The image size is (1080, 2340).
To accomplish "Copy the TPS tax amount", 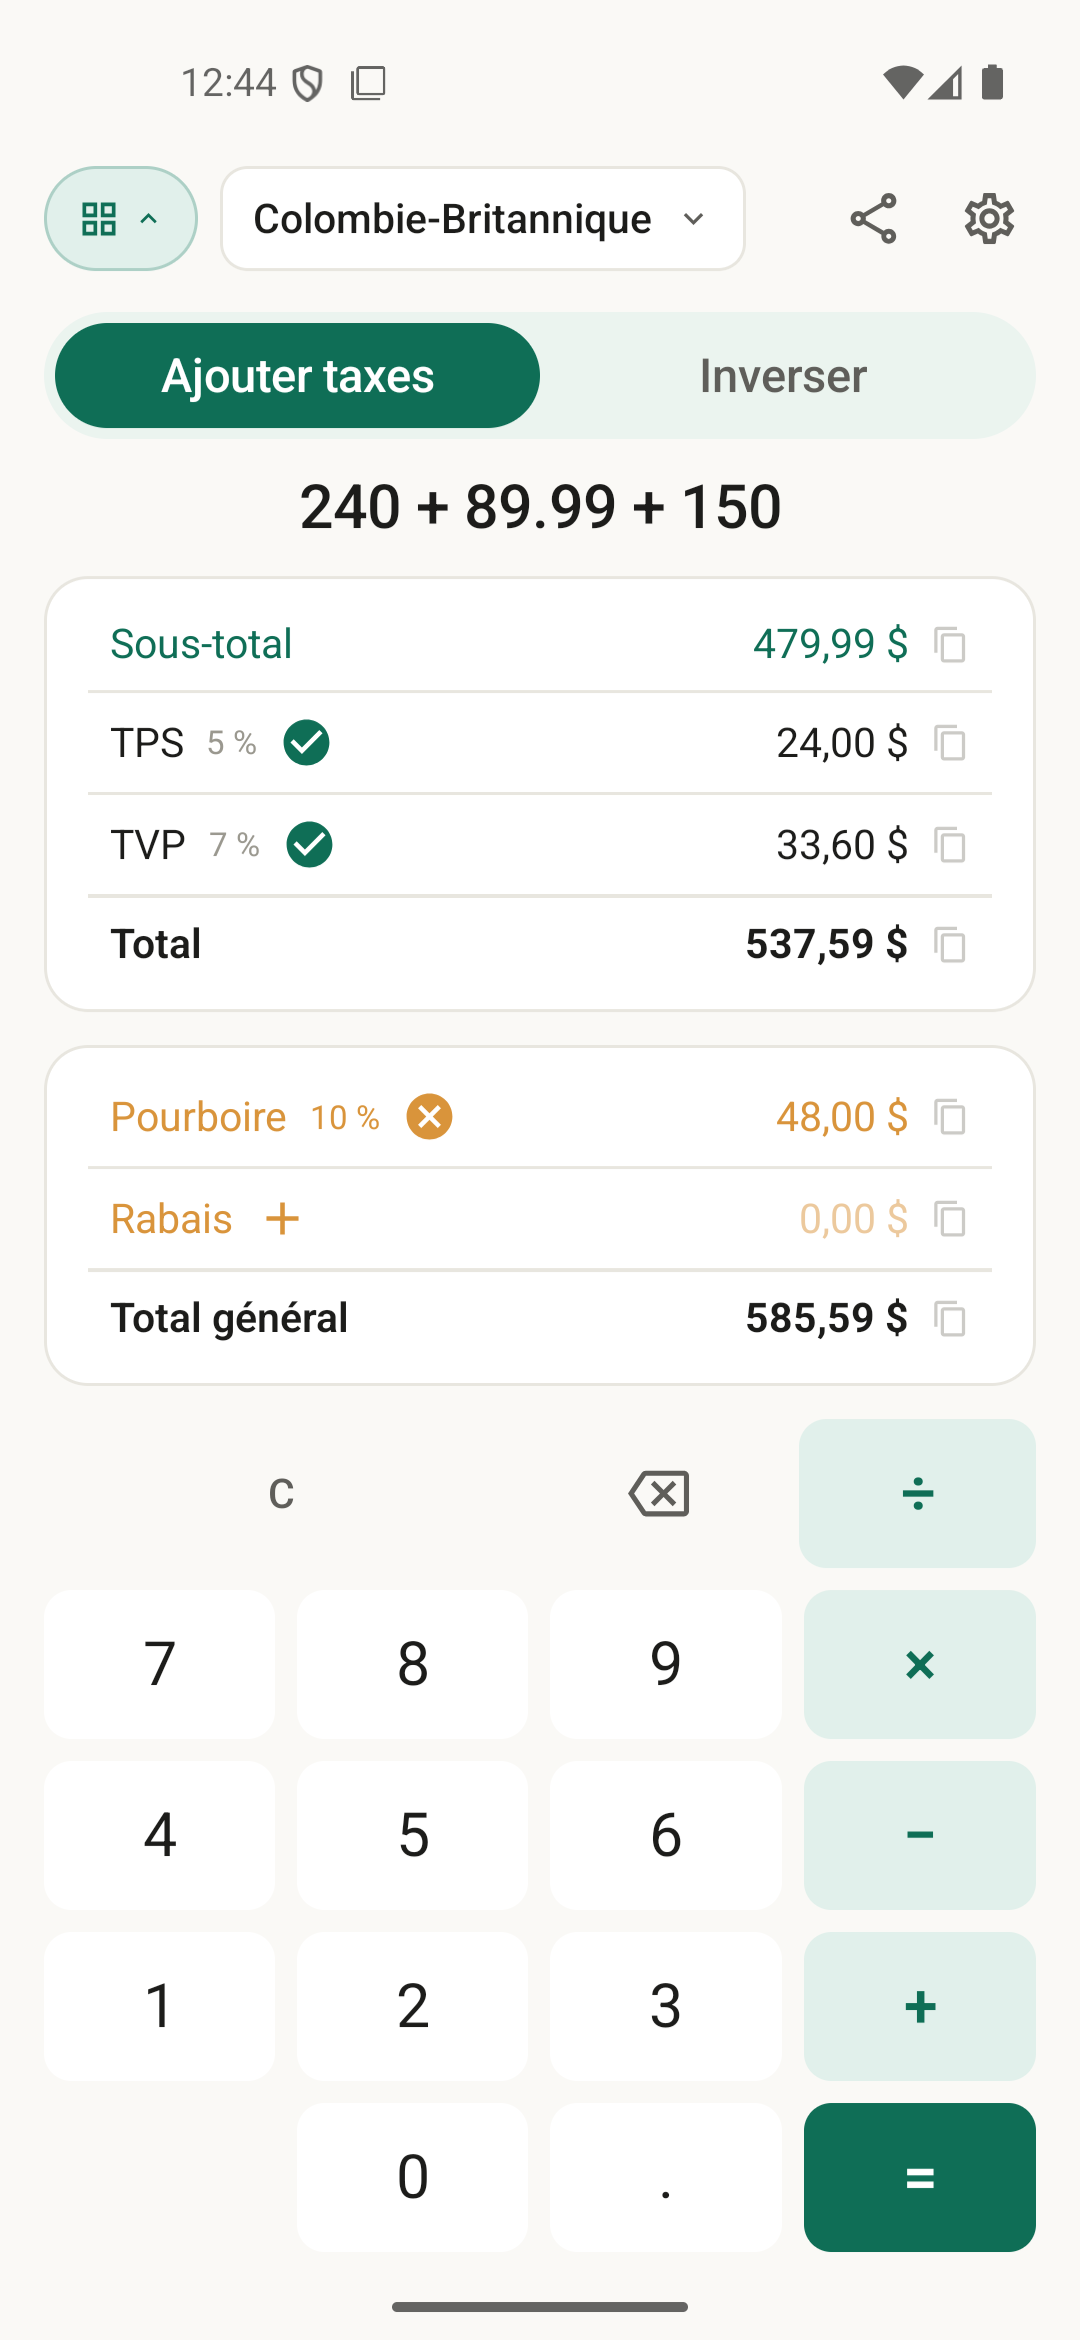I will pyautogui.click(x=949, y=743).
